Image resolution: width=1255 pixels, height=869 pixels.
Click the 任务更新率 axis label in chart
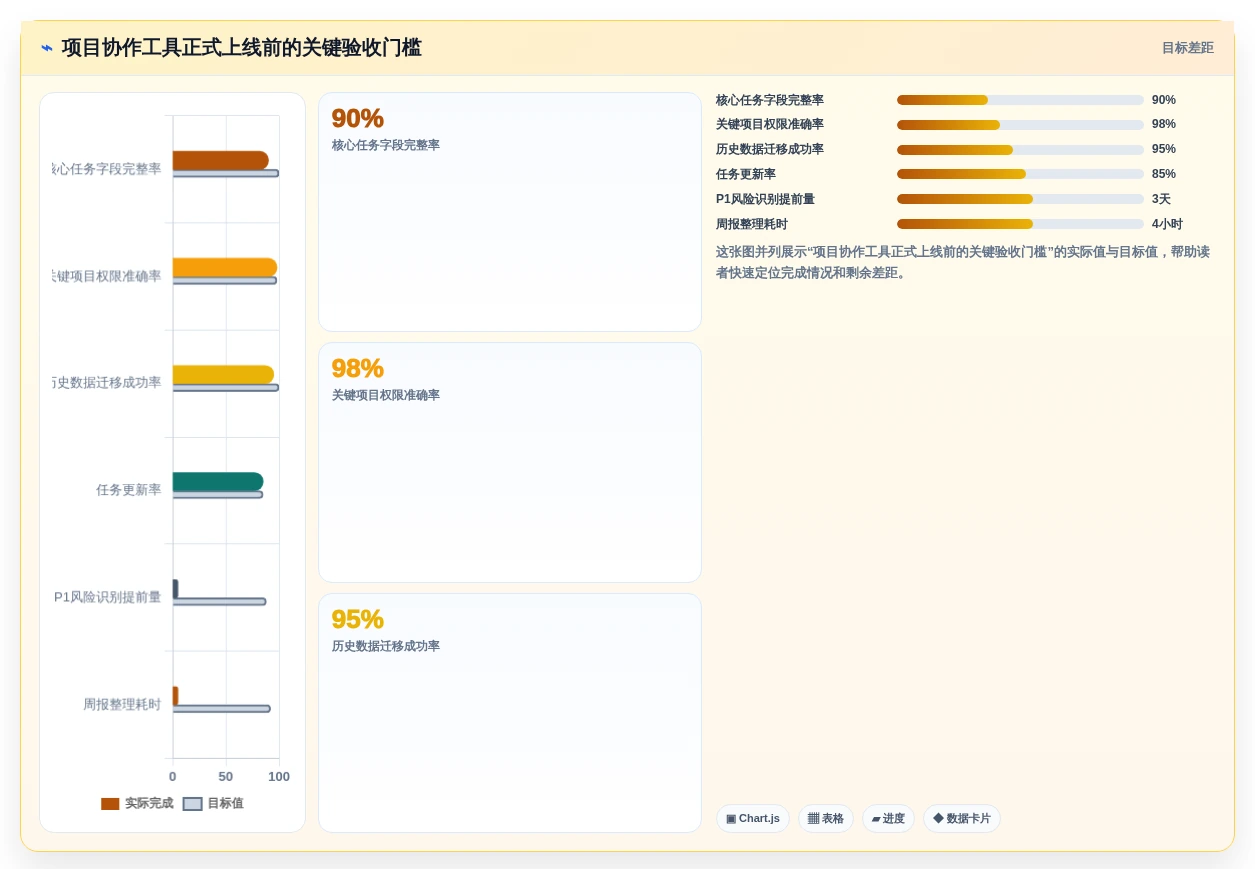(x=128, y=490)
